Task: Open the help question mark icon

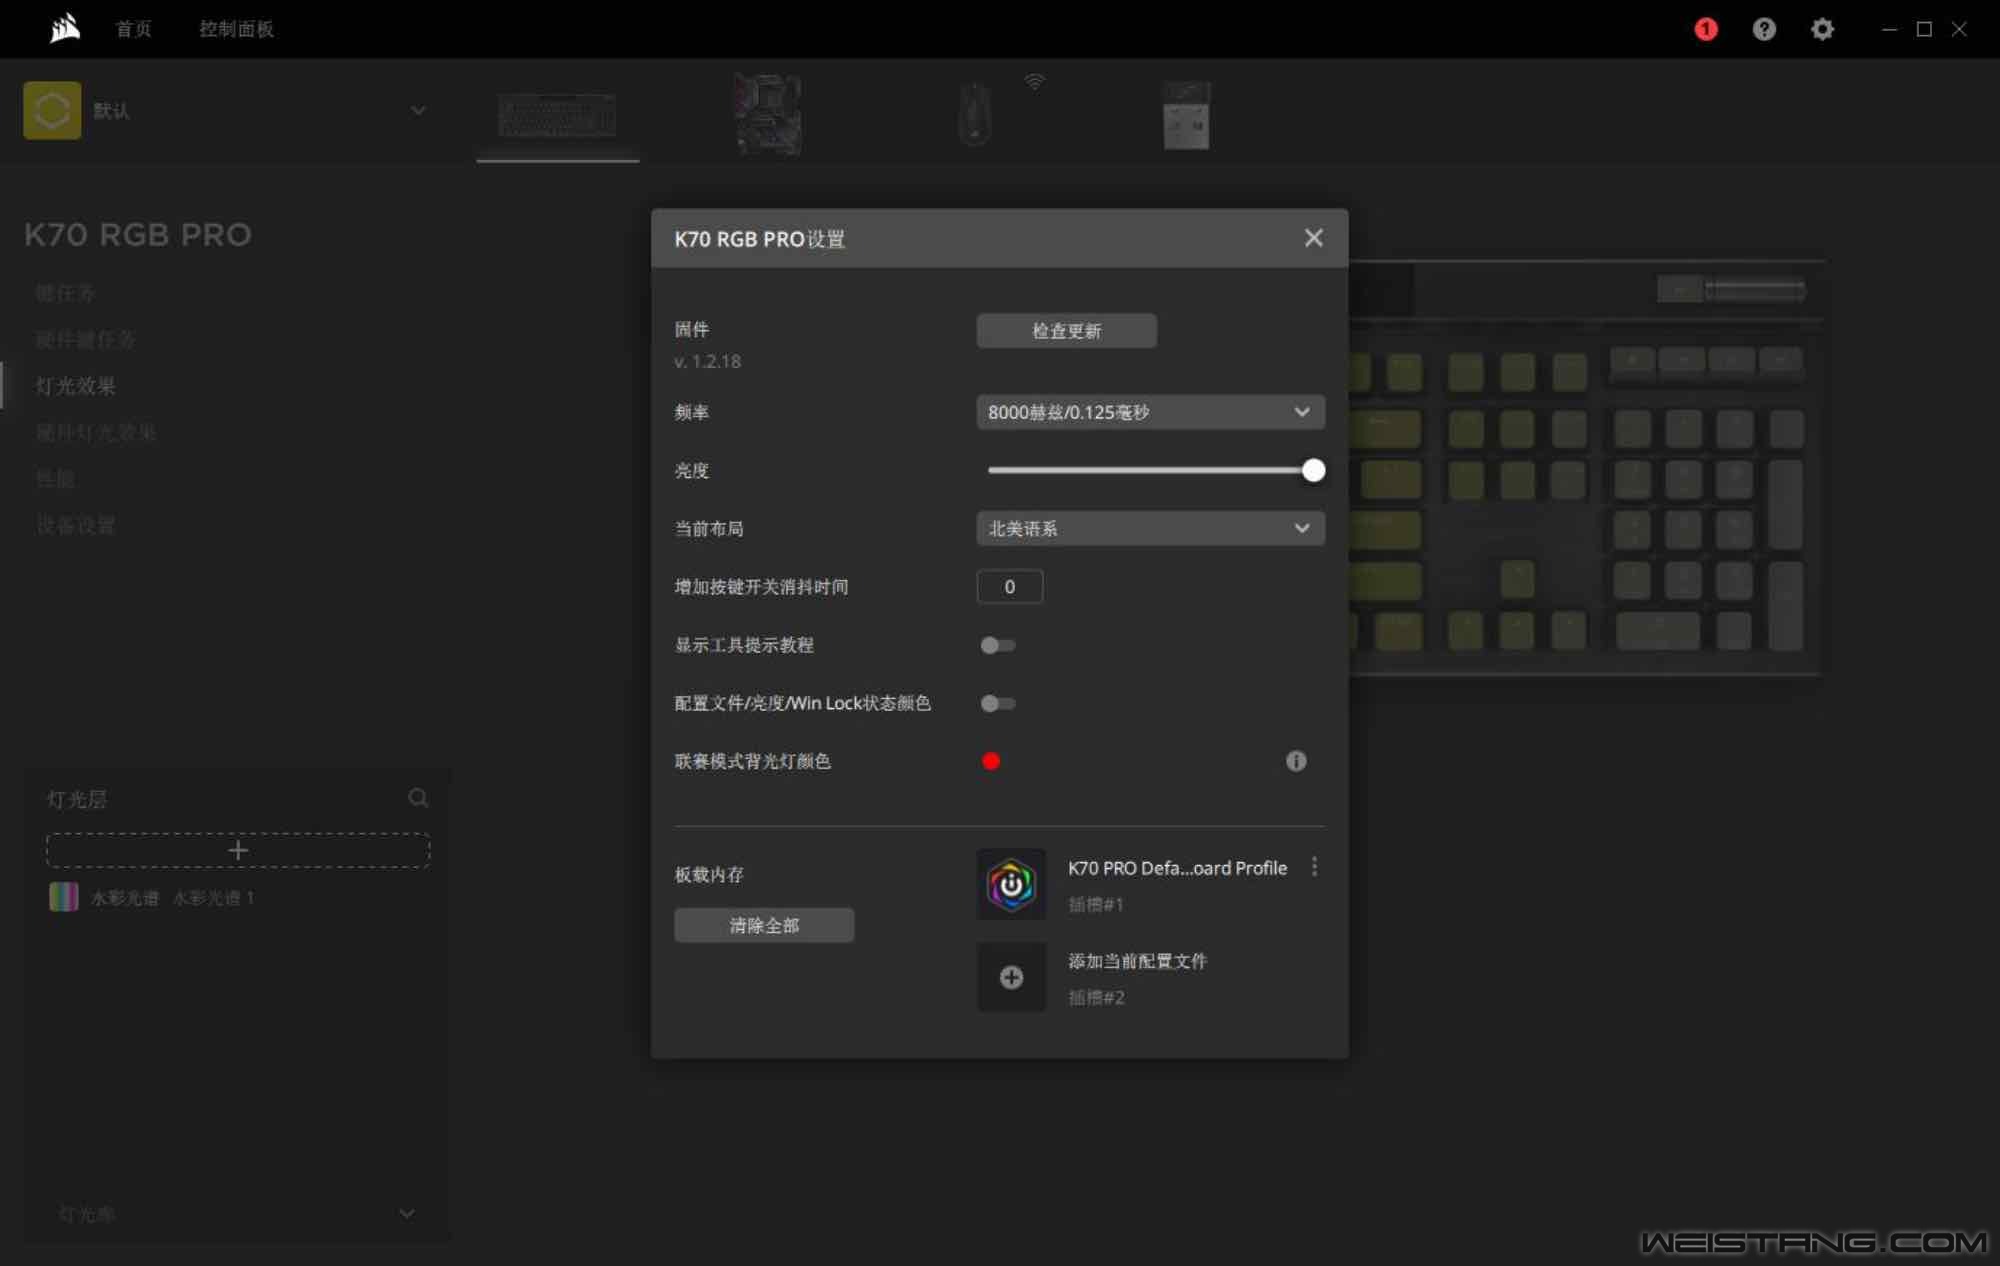Action: 1764,29
